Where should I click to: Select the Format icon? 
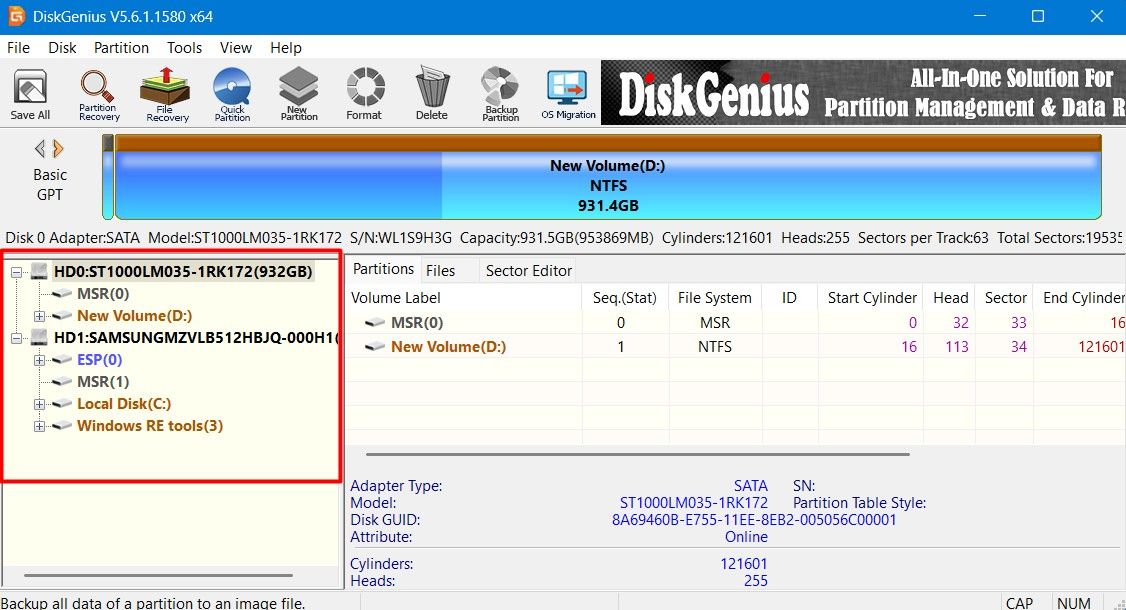tap(364, 92)
